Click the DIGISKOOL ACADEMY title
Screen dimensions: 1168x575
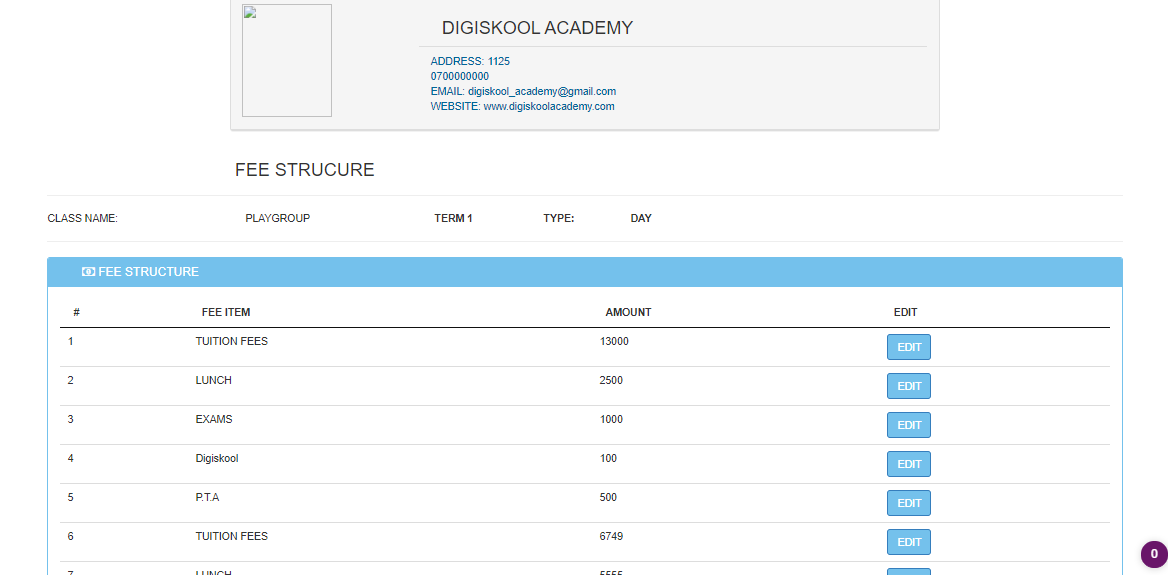pyautogui.click(x=537, y=28)
